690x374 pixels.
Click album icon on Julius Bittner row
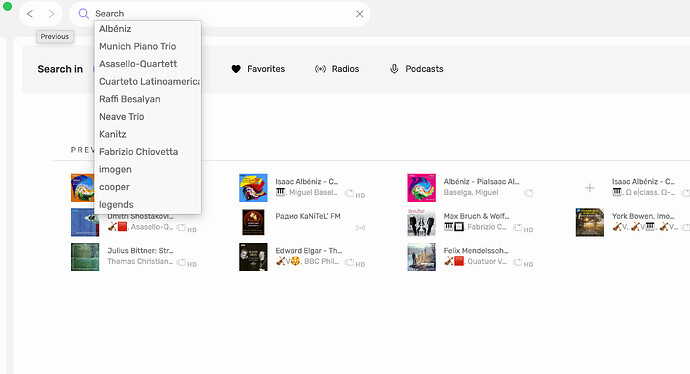(x=181, y=262)
